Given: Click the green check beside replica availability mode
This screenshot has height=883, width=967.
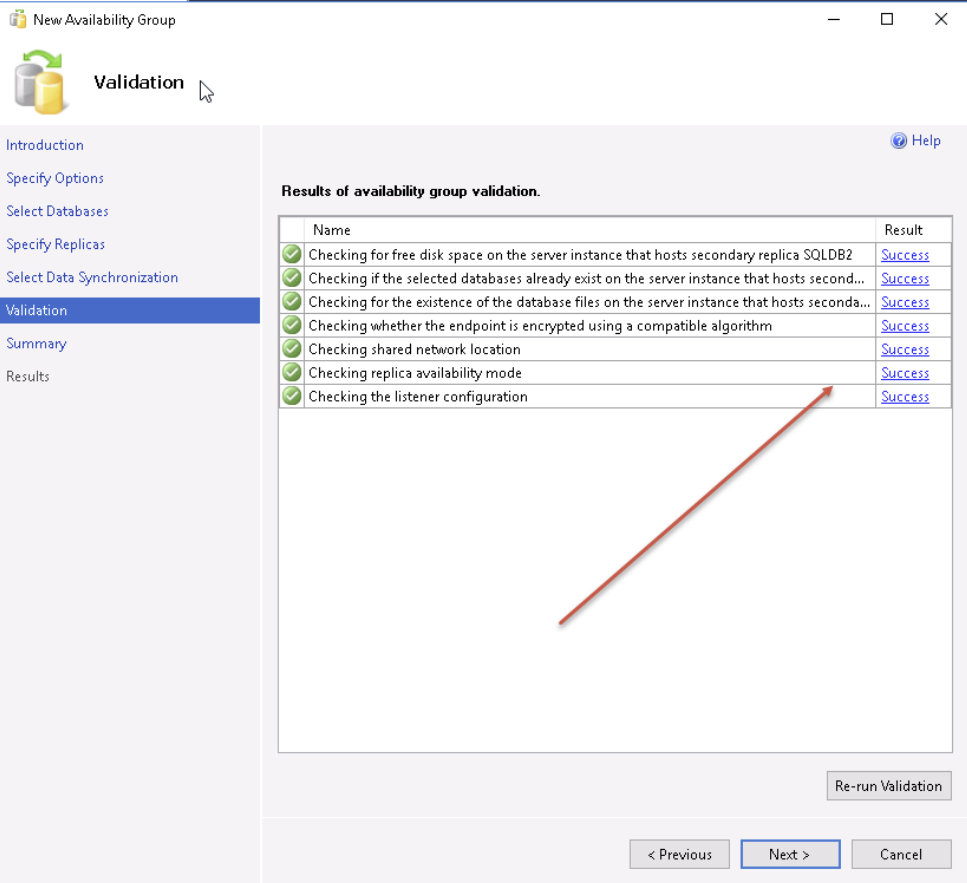Looking at the screenshot, I should coord(292,372).
